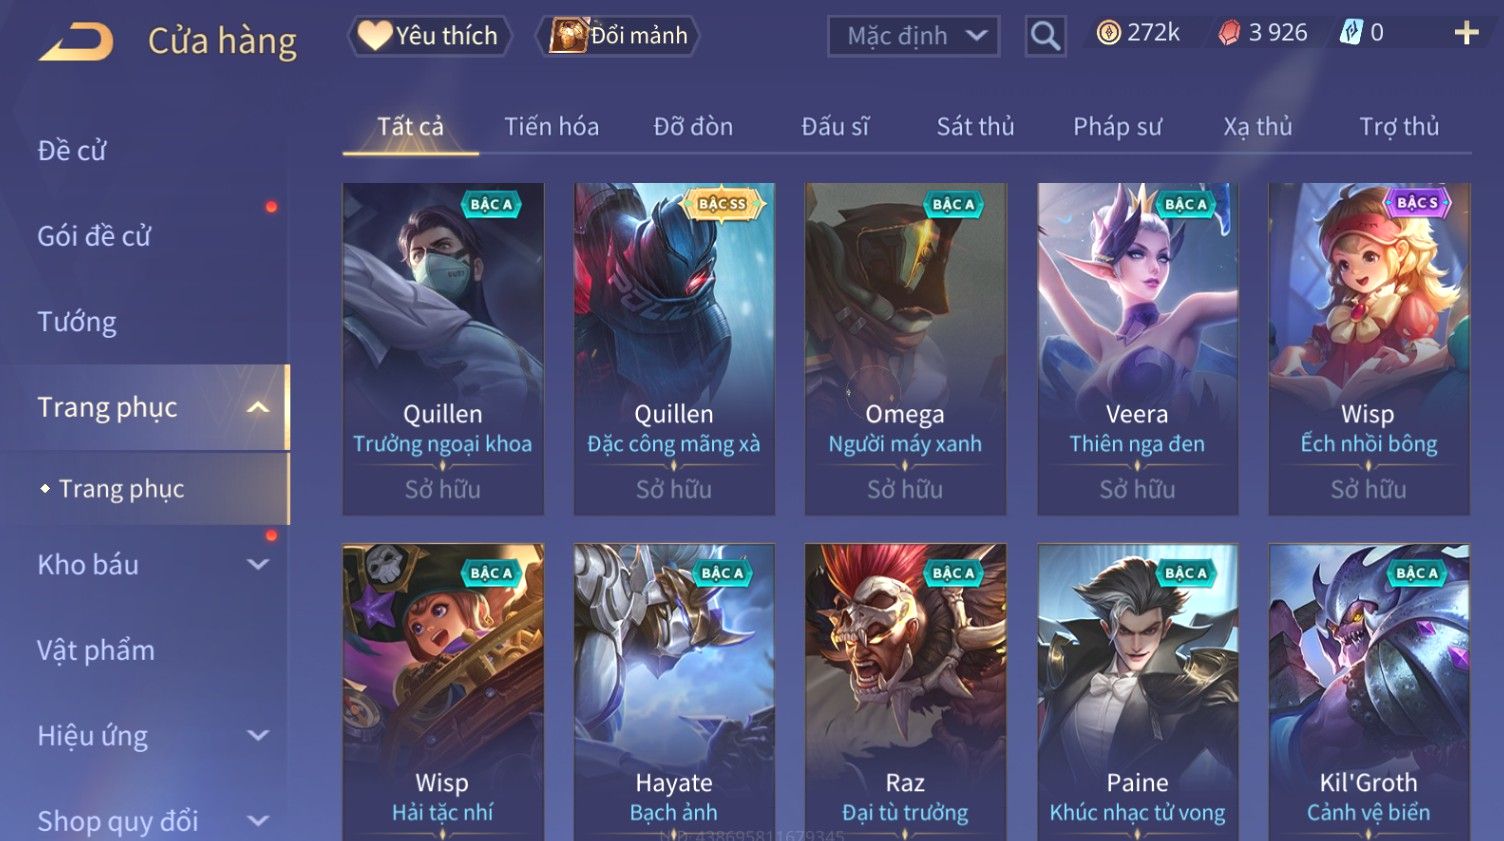1504x841 pixels.
Task: Click the plus icon to add currency
Action: click(x=1466, y=33)
